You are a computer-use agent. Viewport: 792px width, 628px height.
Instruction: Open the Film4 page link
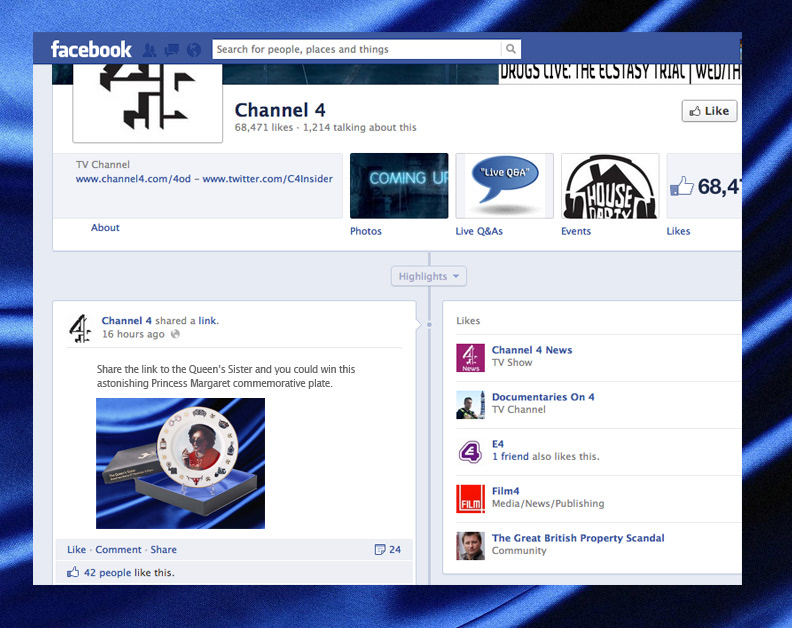[x=506, y=491]
